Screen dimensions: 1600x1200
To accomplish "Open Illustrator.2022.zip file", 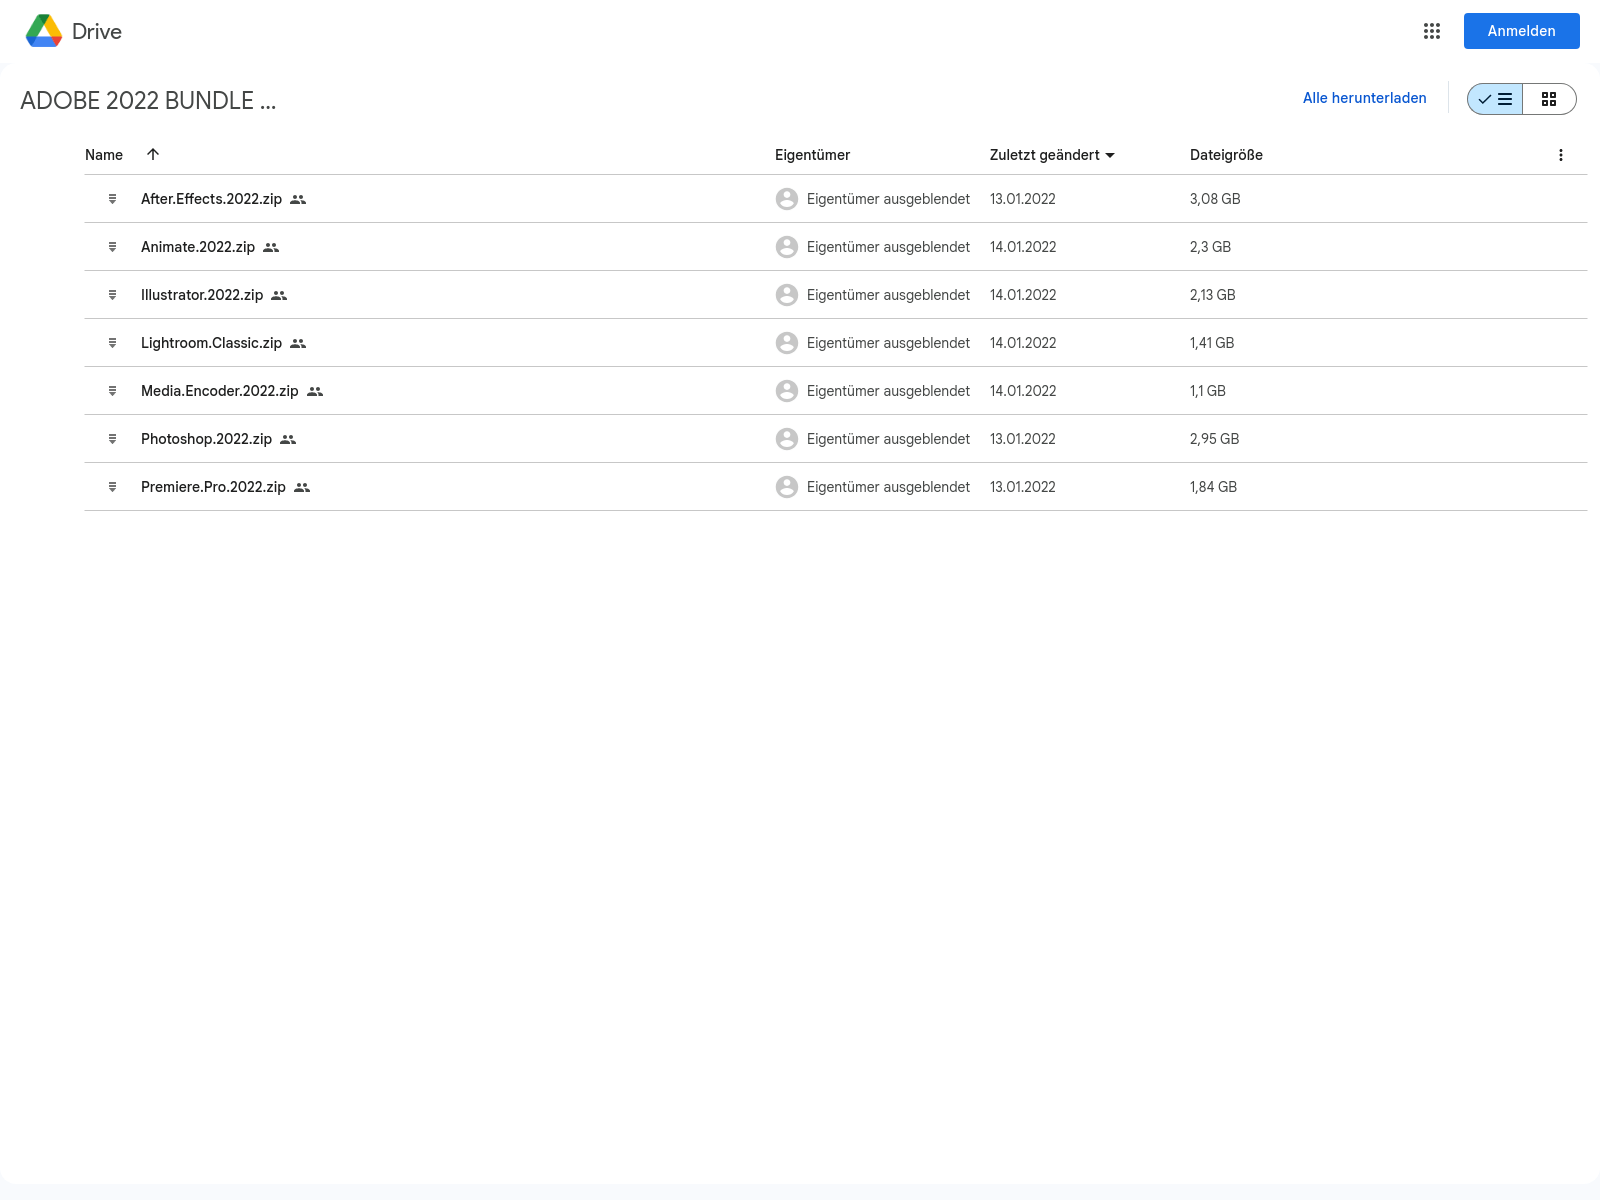I will tap(202, 295).
